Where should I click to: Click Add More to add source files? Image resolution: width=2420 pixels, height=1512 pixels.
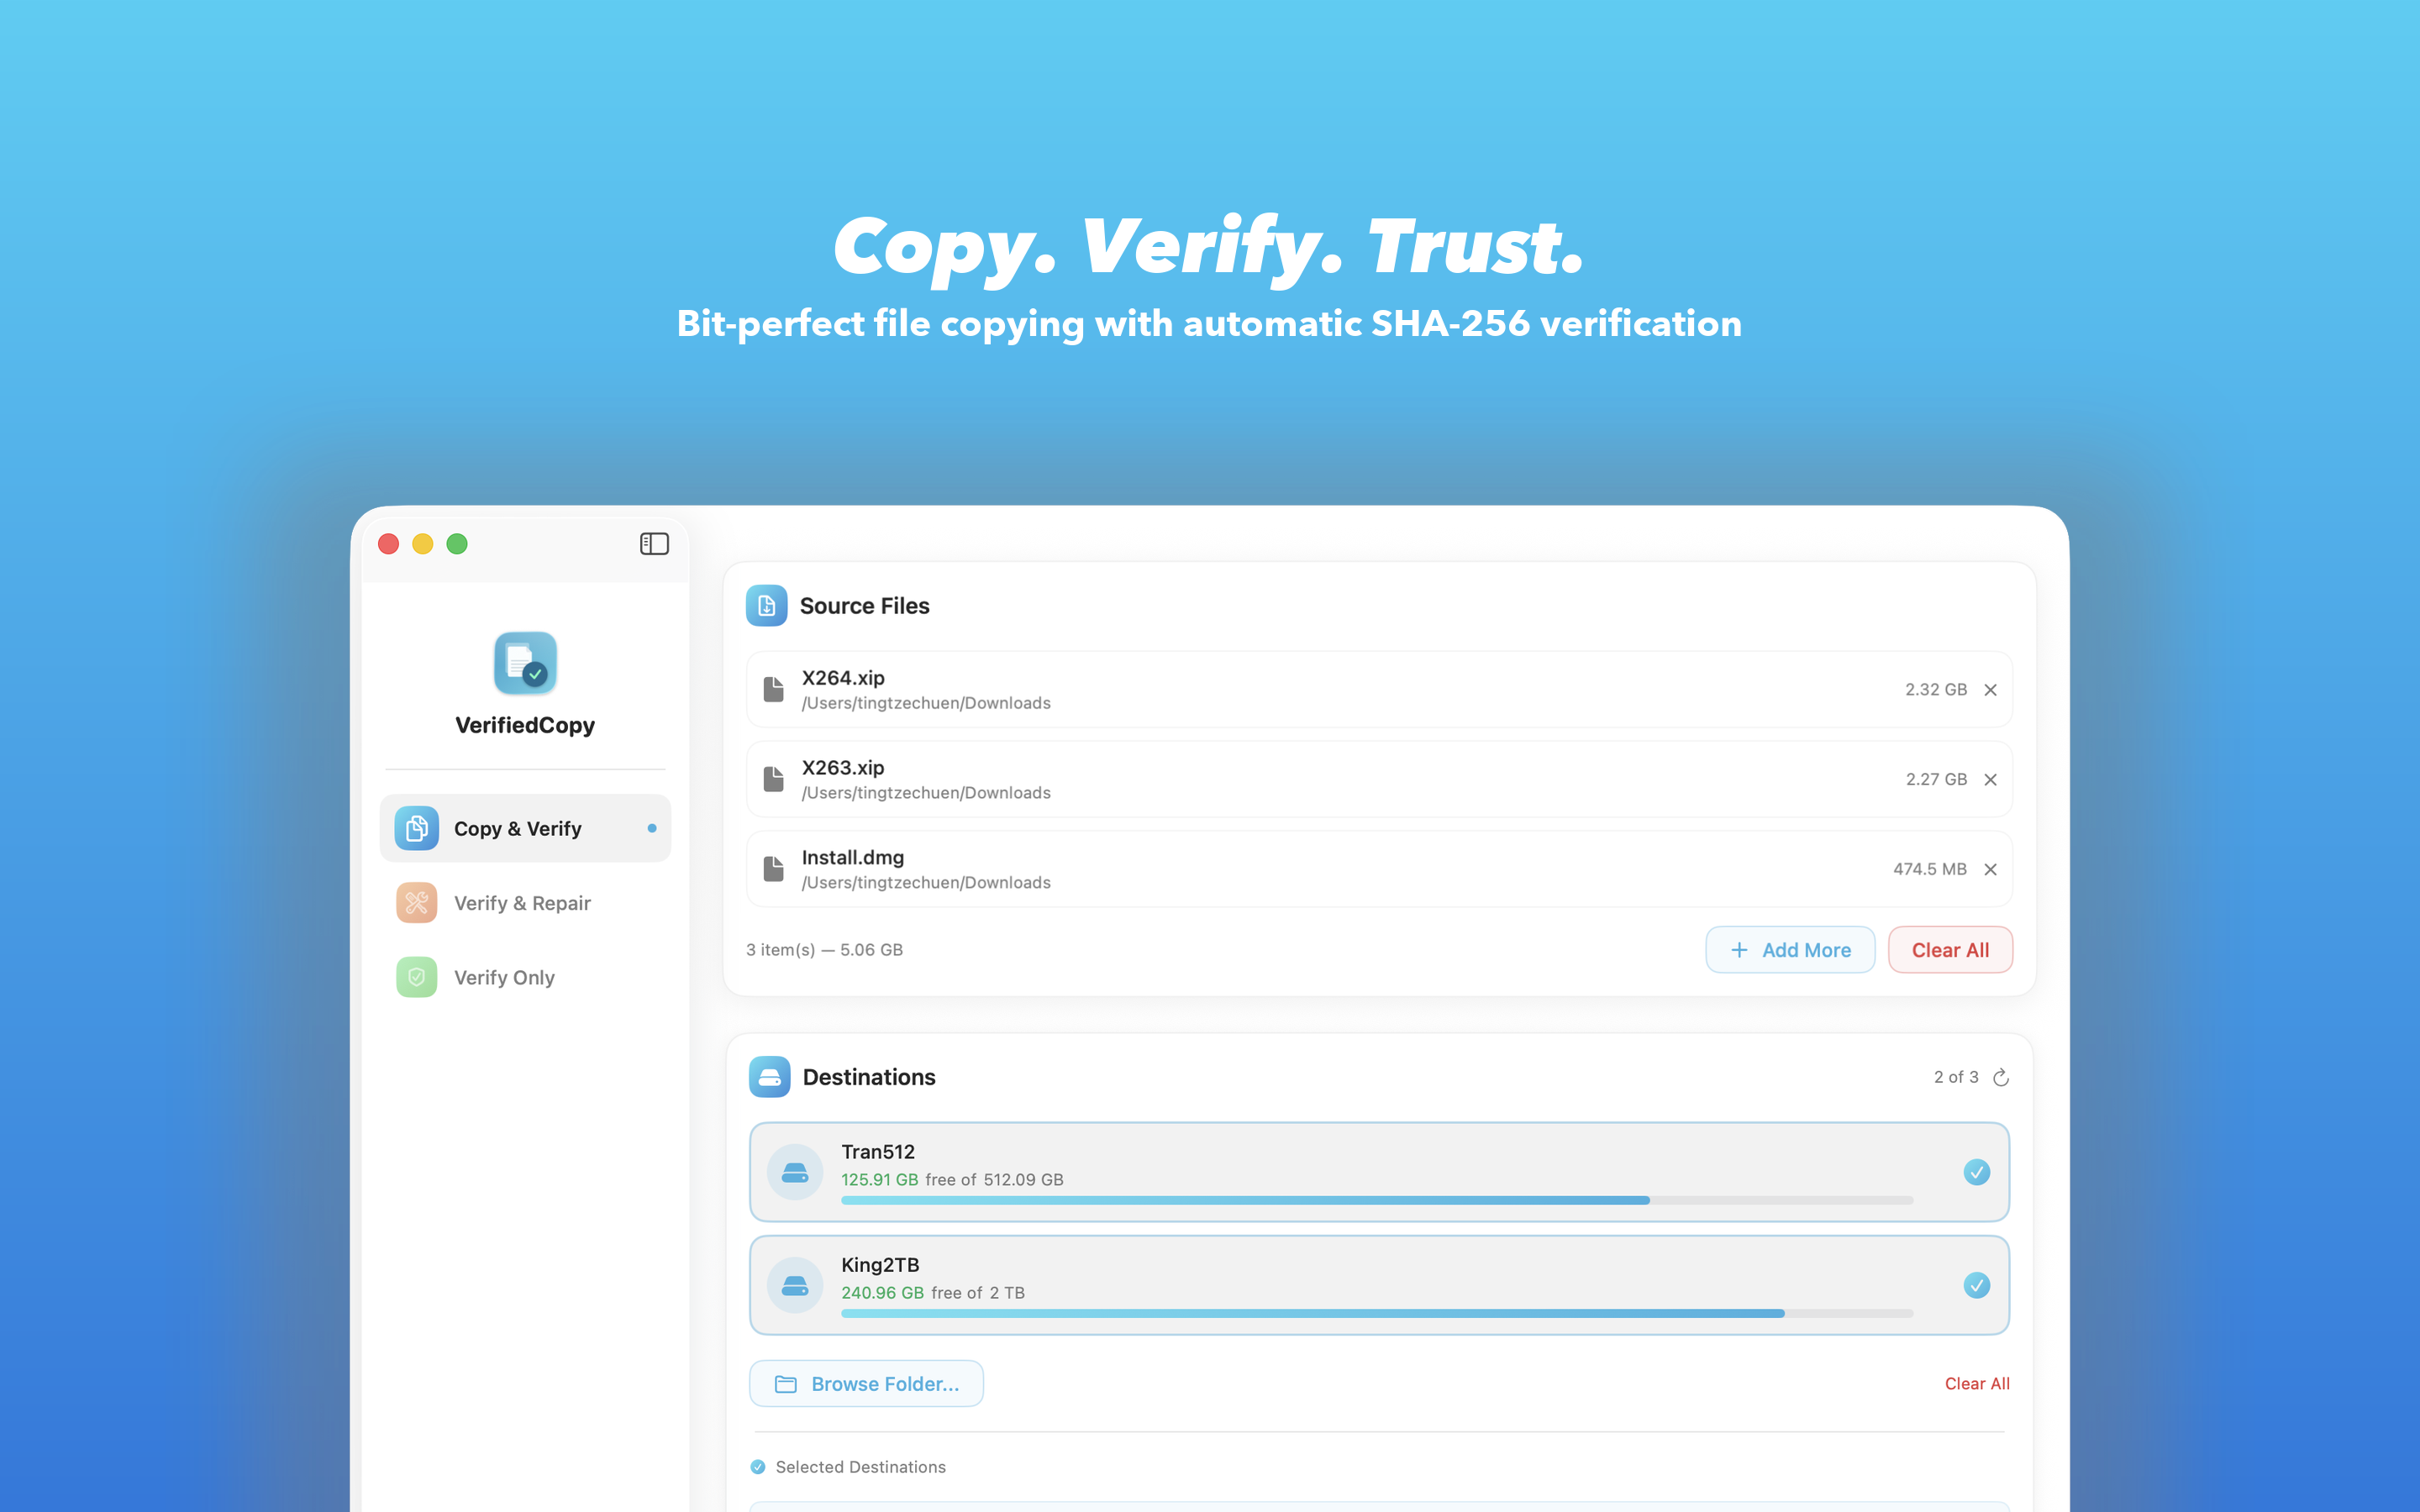click(x=1790, y=949)
